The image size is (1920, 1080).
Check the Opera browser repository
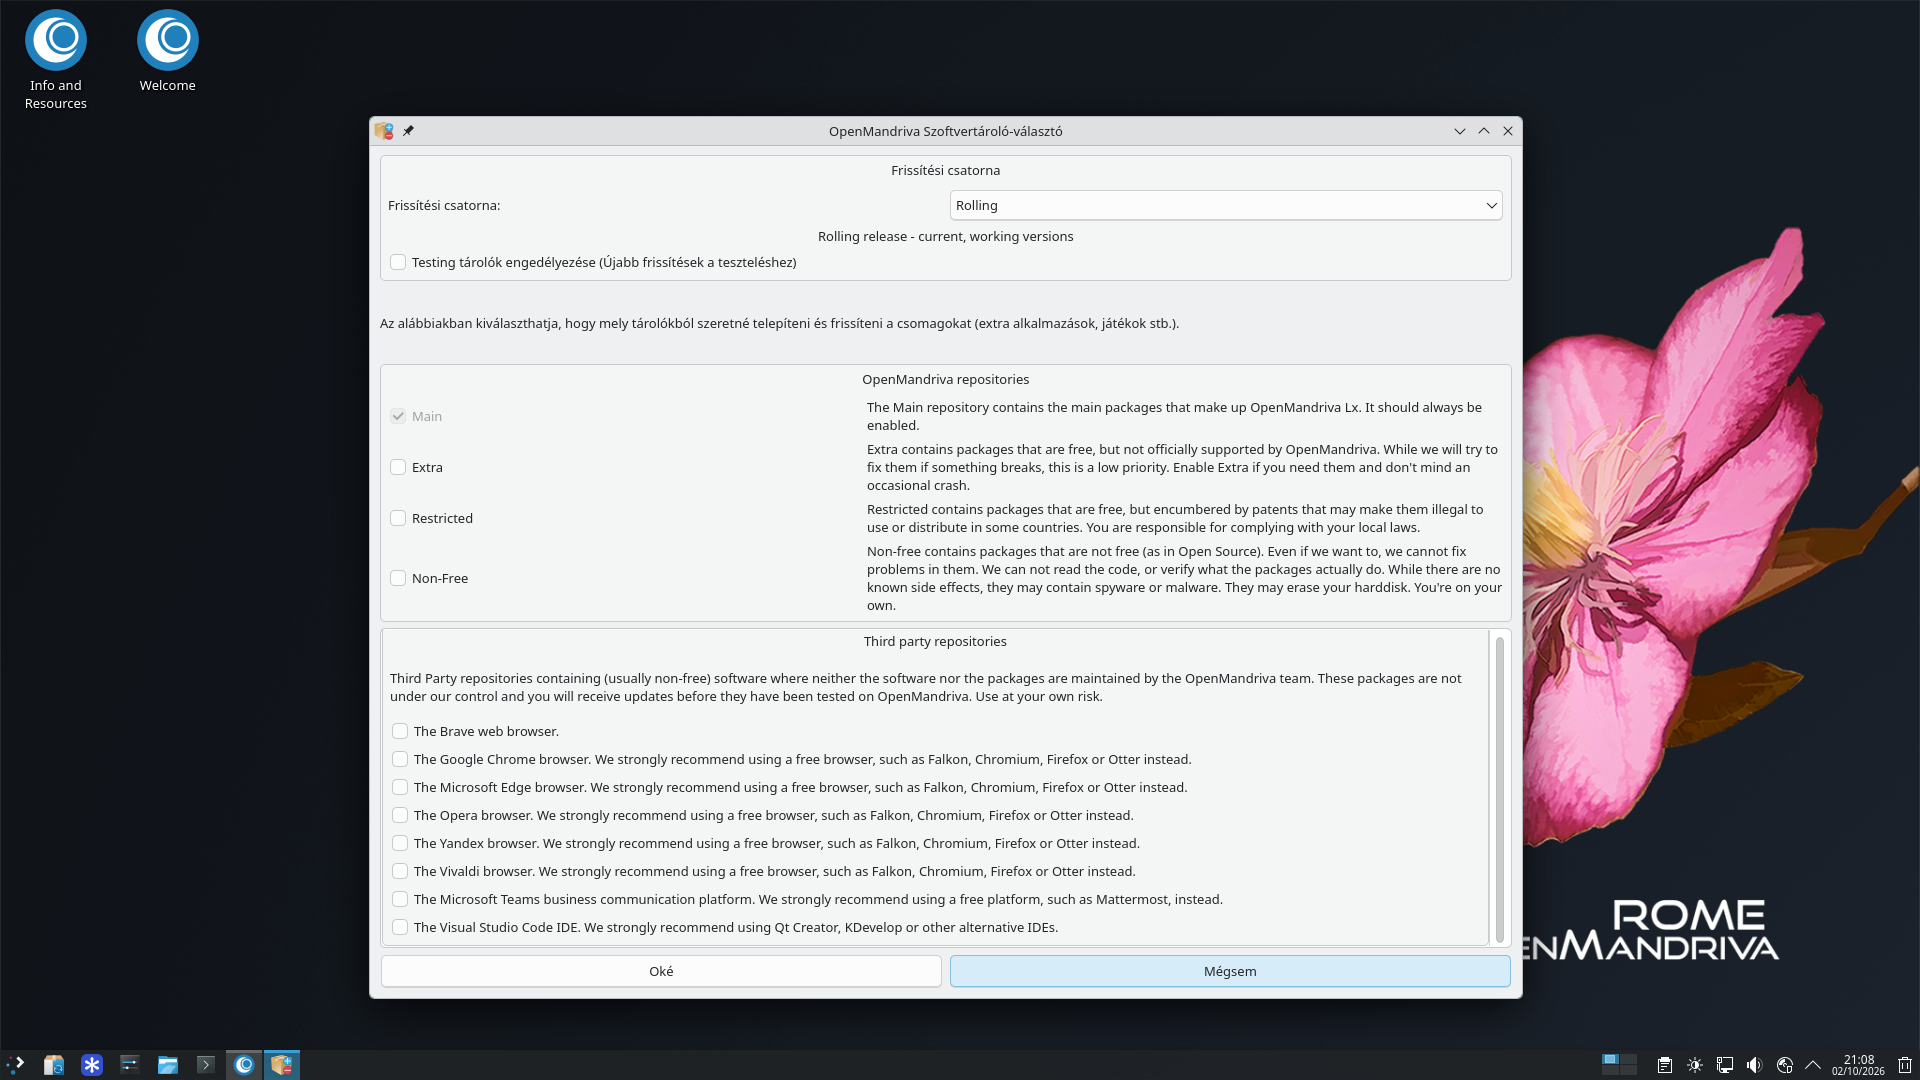pyautogui.click(x=400, y=815)
